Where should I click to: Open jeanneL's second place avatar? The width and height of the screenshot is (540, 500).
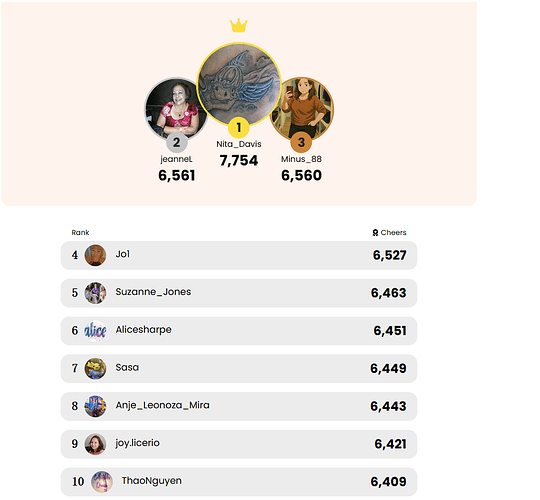click(176, 108)
